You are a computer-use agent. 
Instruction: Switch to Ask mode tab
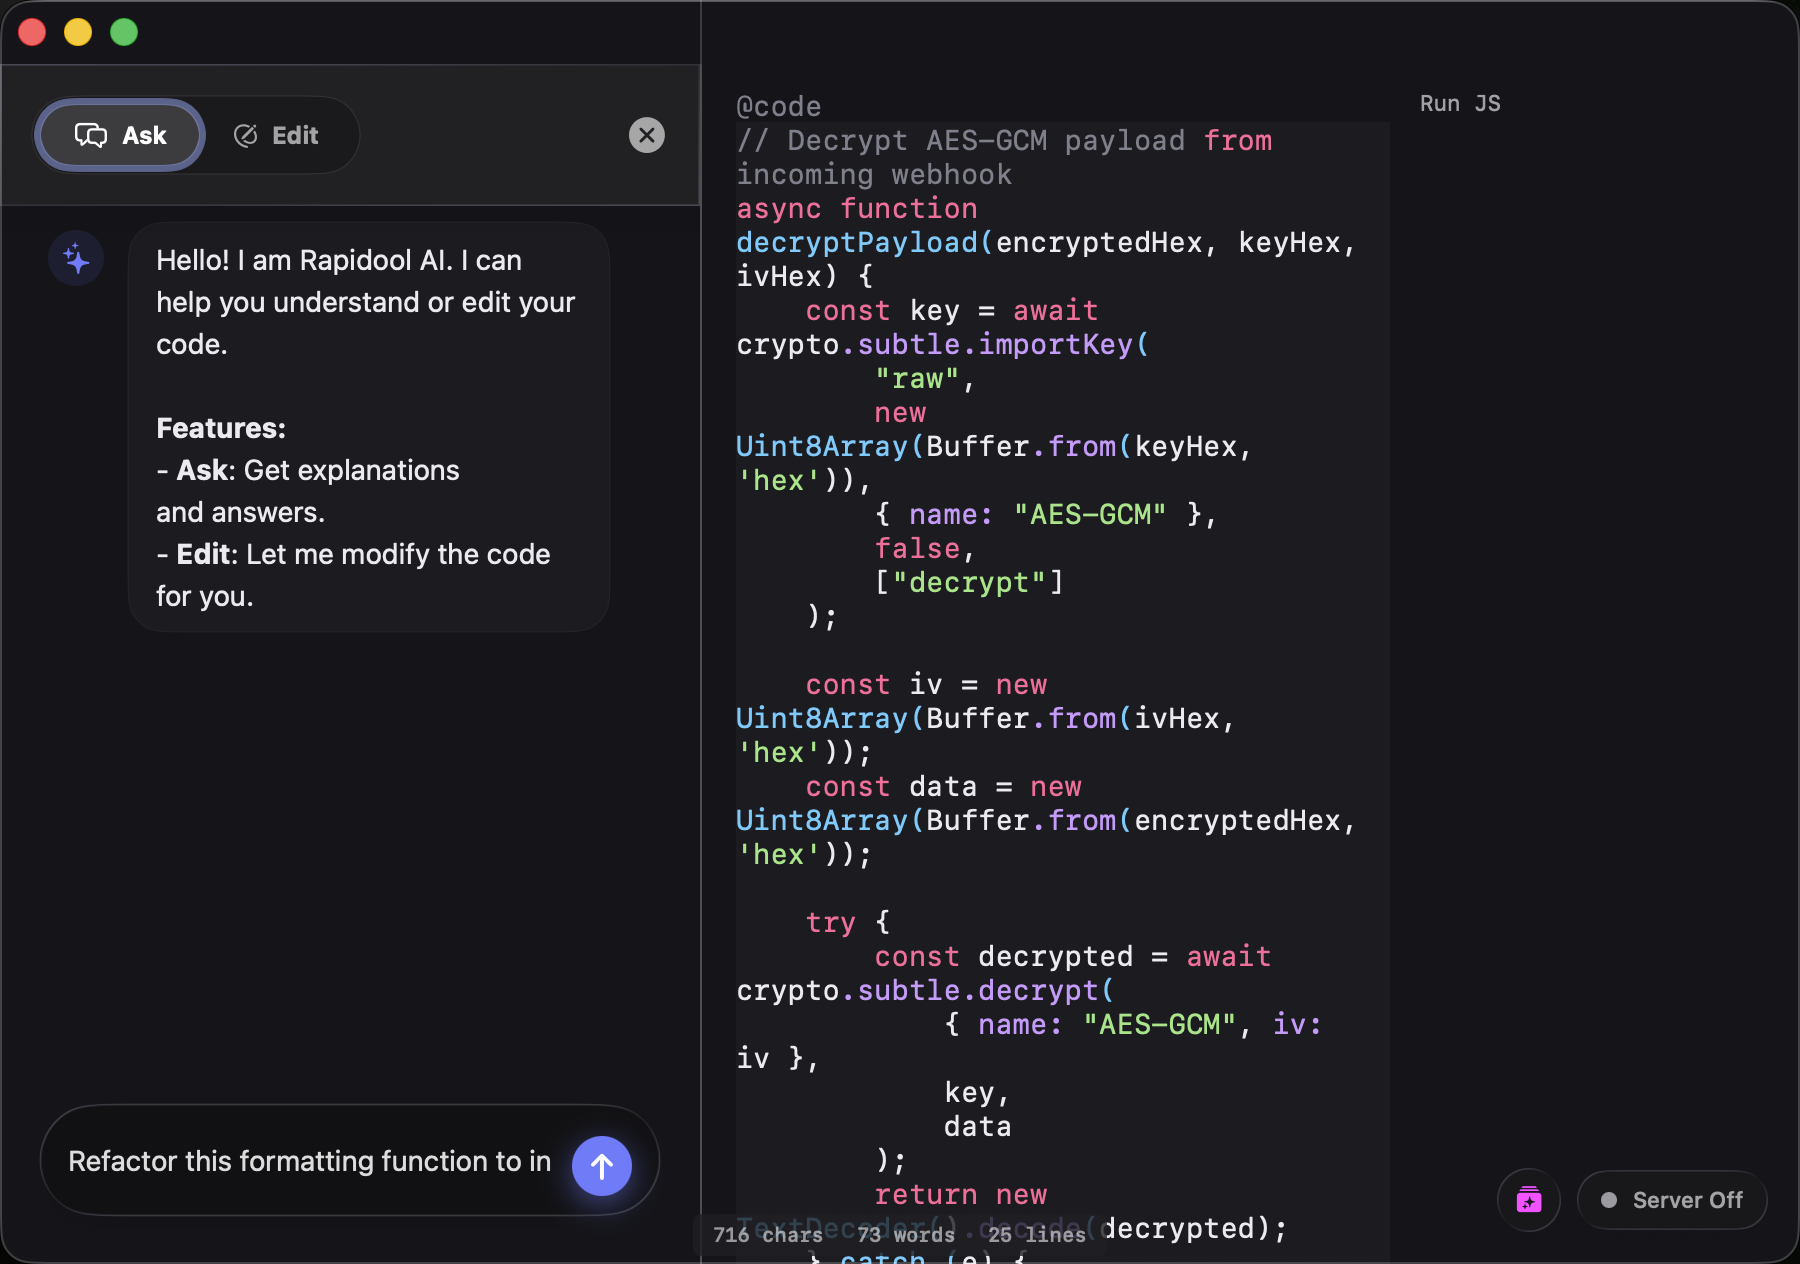tap(120, 135)
